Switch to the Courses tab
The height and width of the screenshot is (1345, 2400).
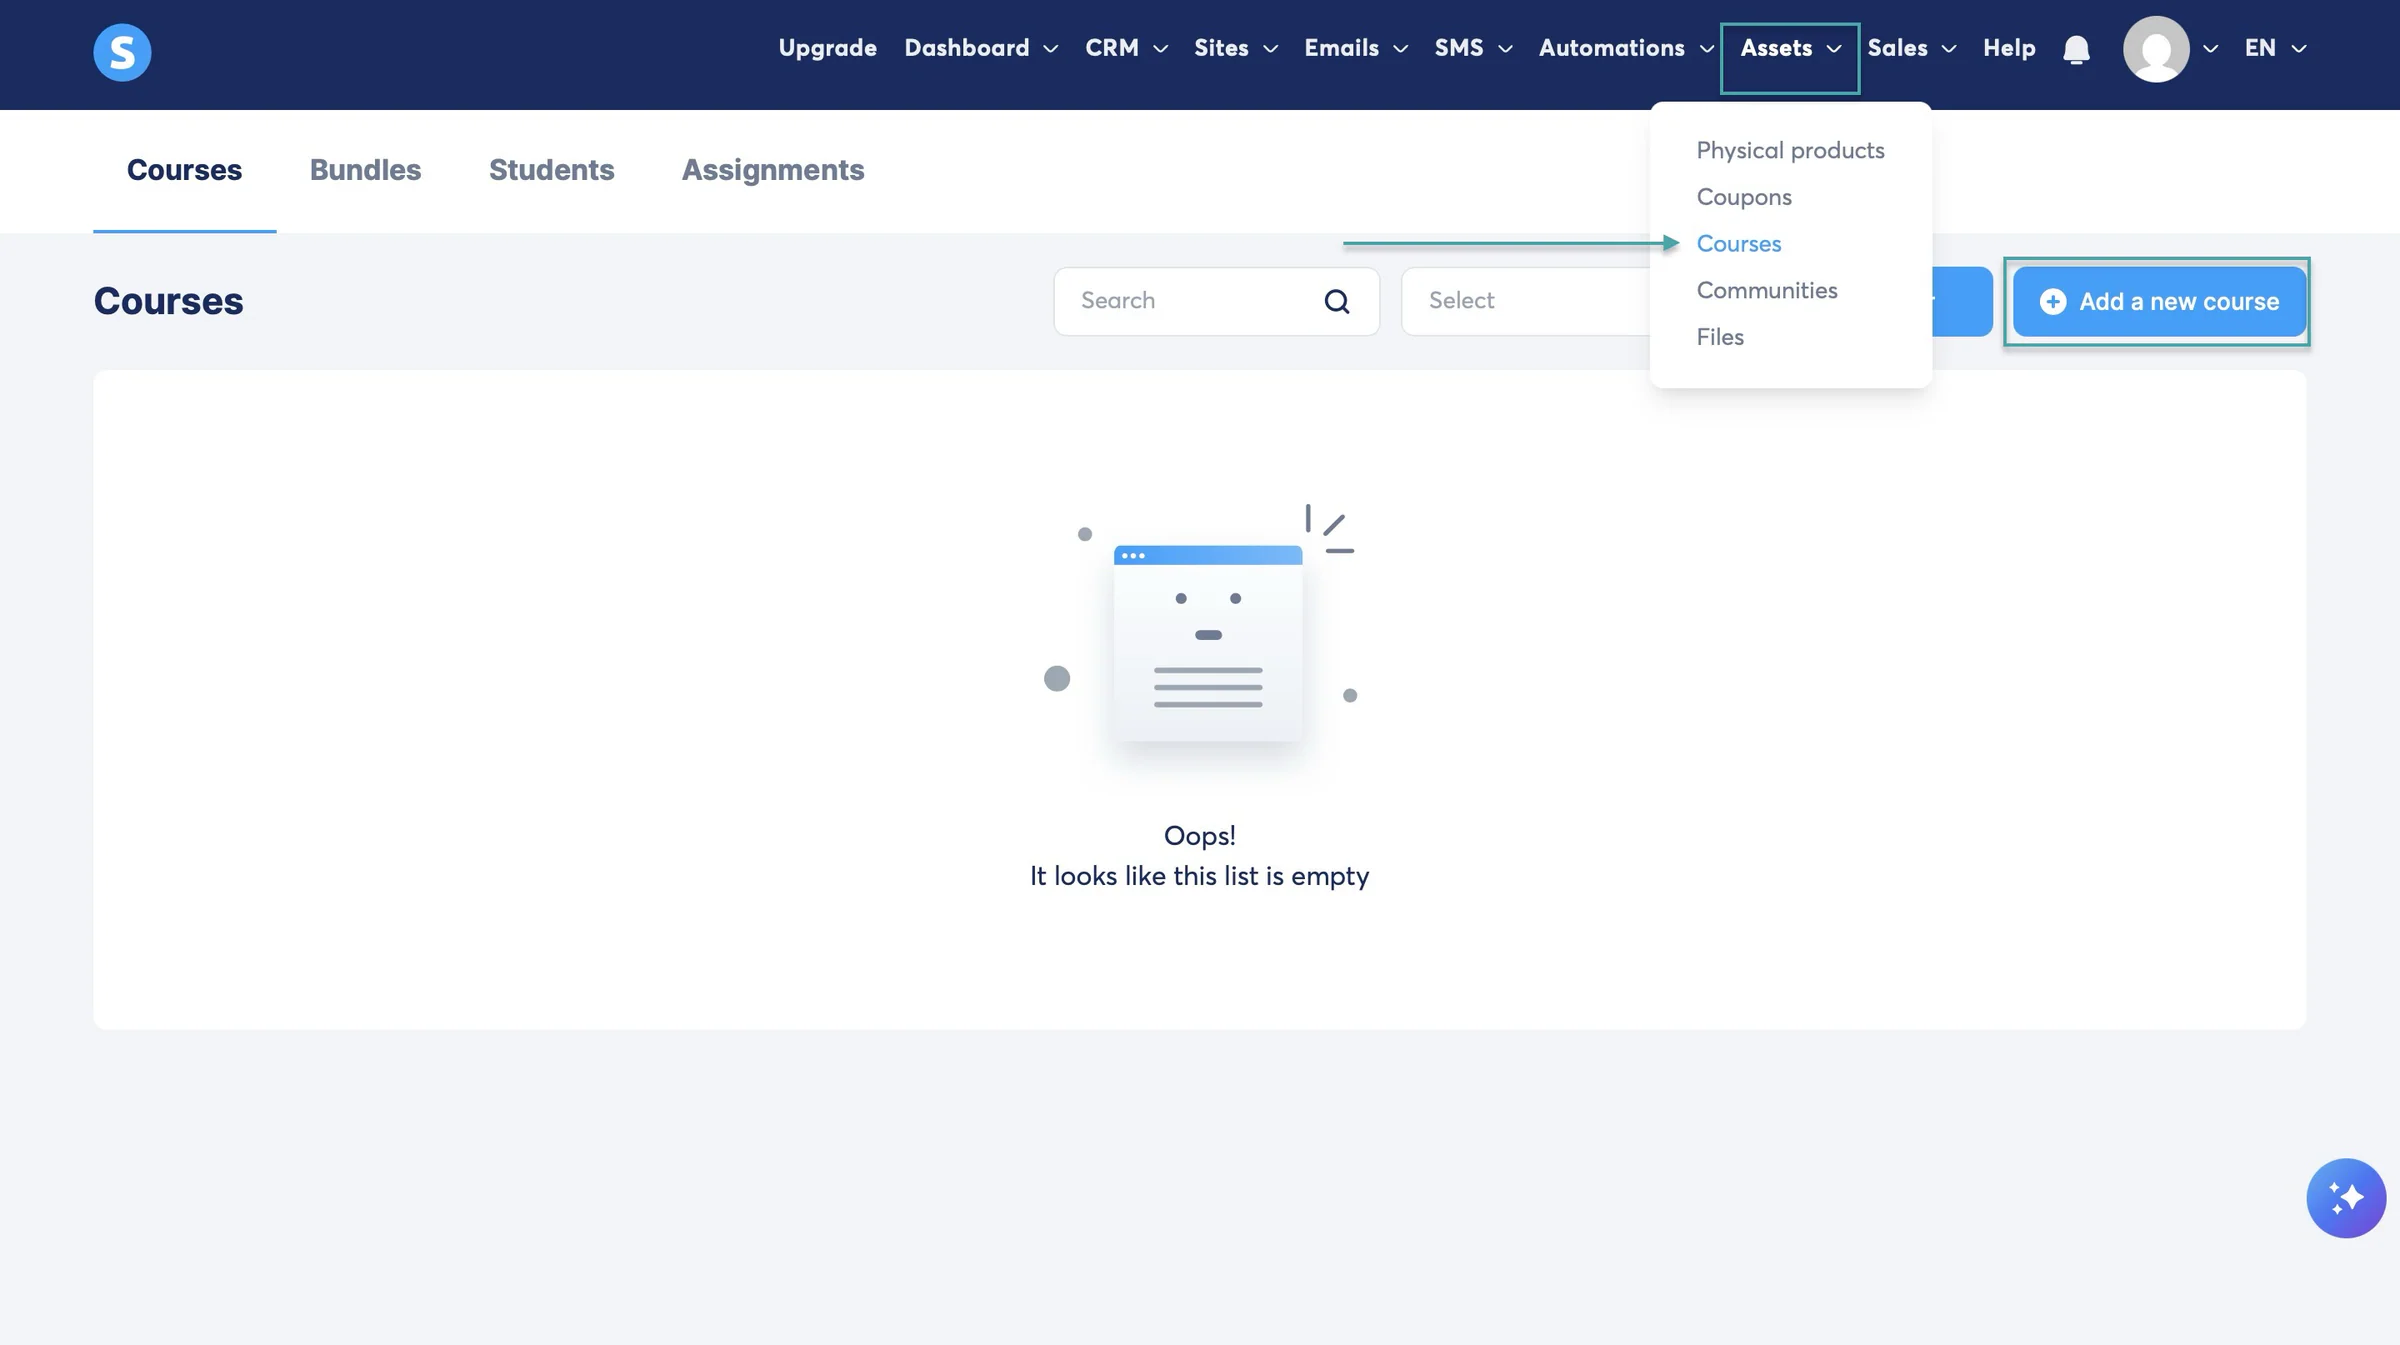(184, 170)
